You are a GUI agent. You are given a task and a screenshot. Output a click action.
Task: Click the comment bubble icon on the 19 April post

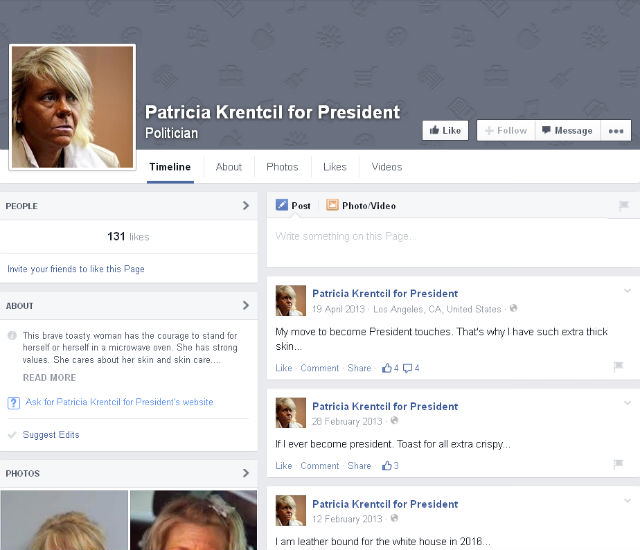click(407, 368)
